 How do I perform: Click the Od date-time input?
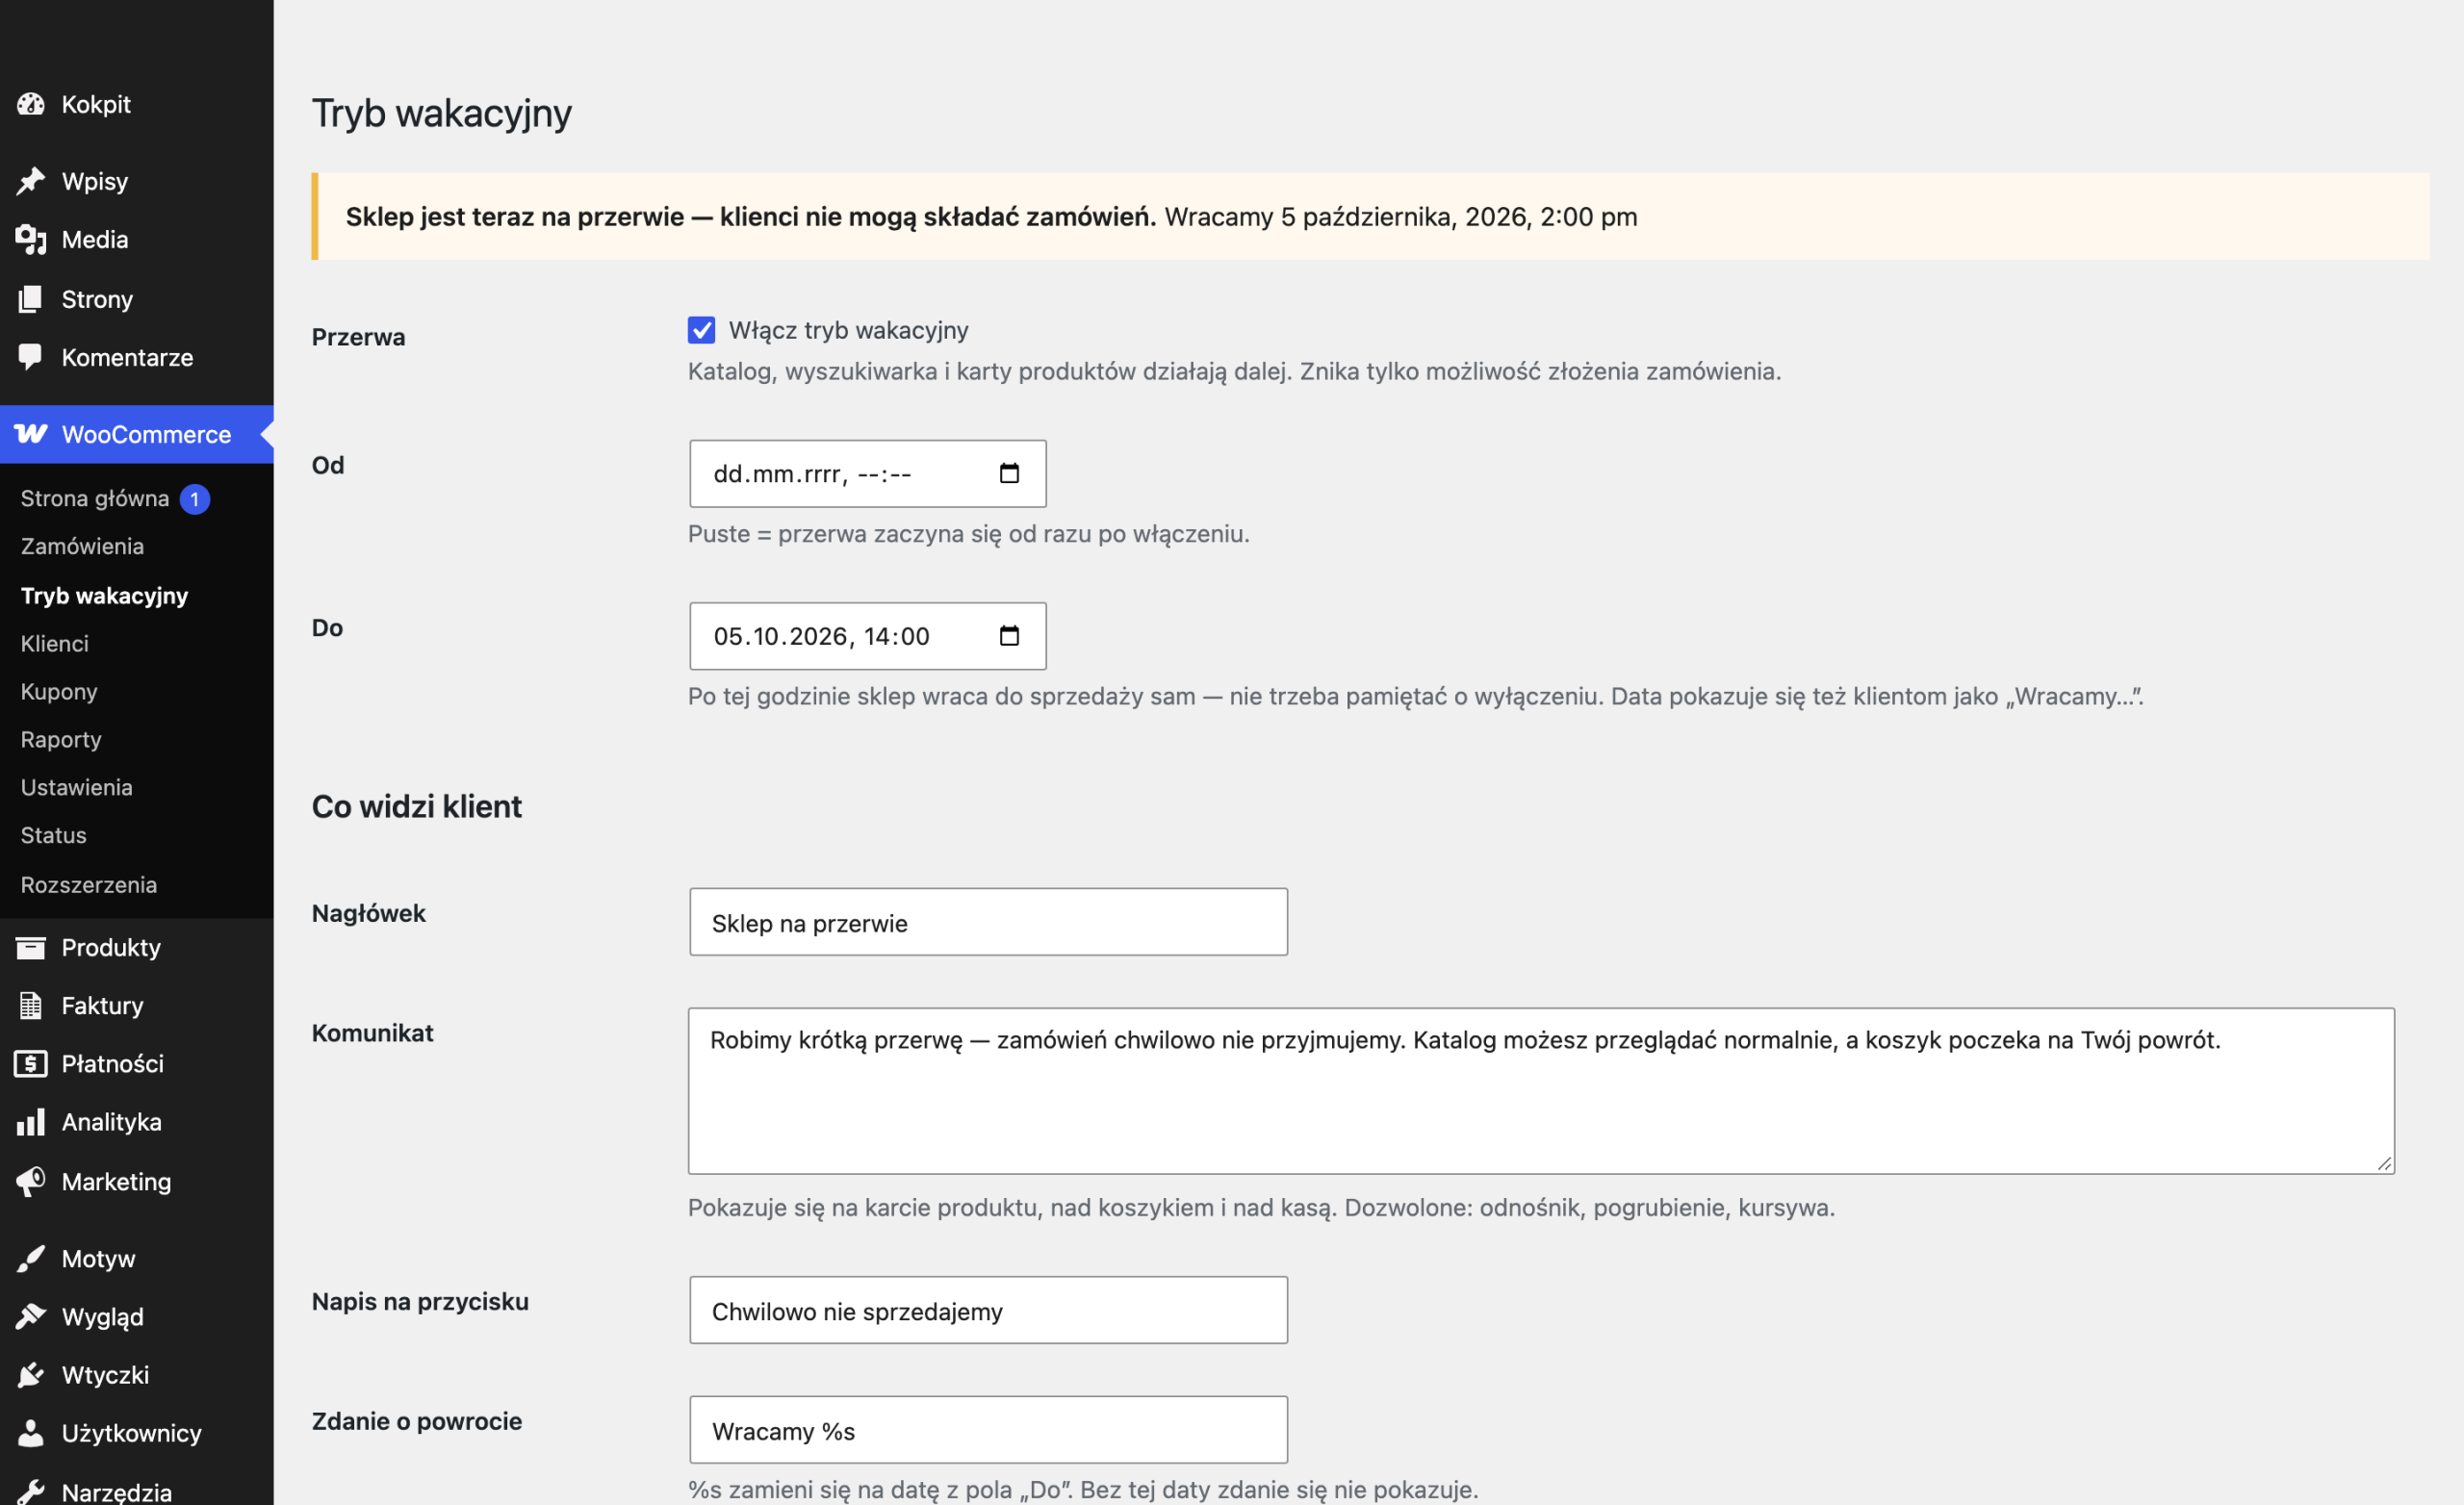[867, 473]
